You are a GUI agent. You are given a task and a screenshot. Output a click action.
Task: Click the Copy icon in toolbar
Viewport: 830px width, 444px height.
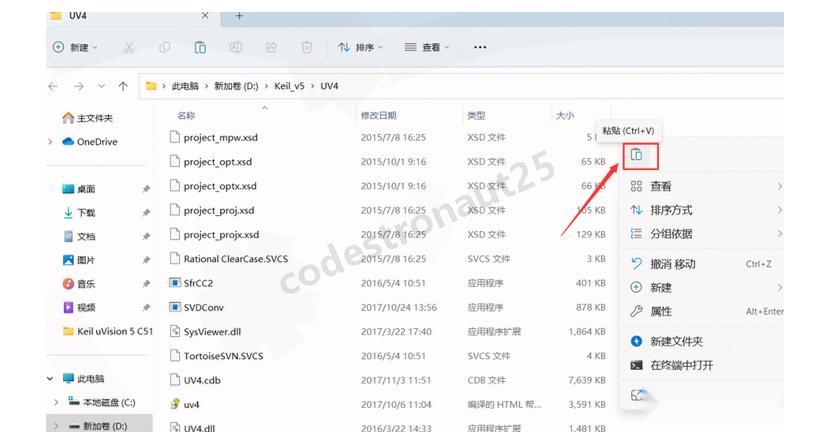coord(165,48)
